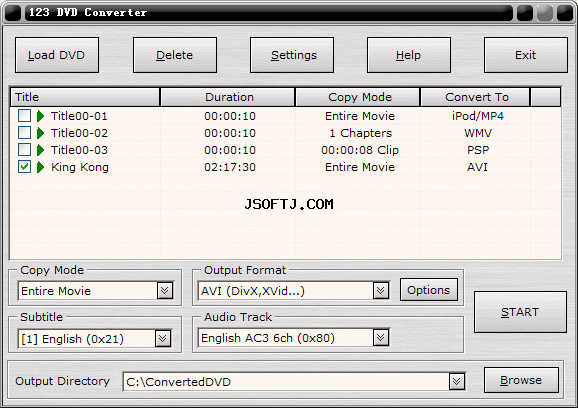Open the Copy Mode dropdown arrow

(165, 291)
